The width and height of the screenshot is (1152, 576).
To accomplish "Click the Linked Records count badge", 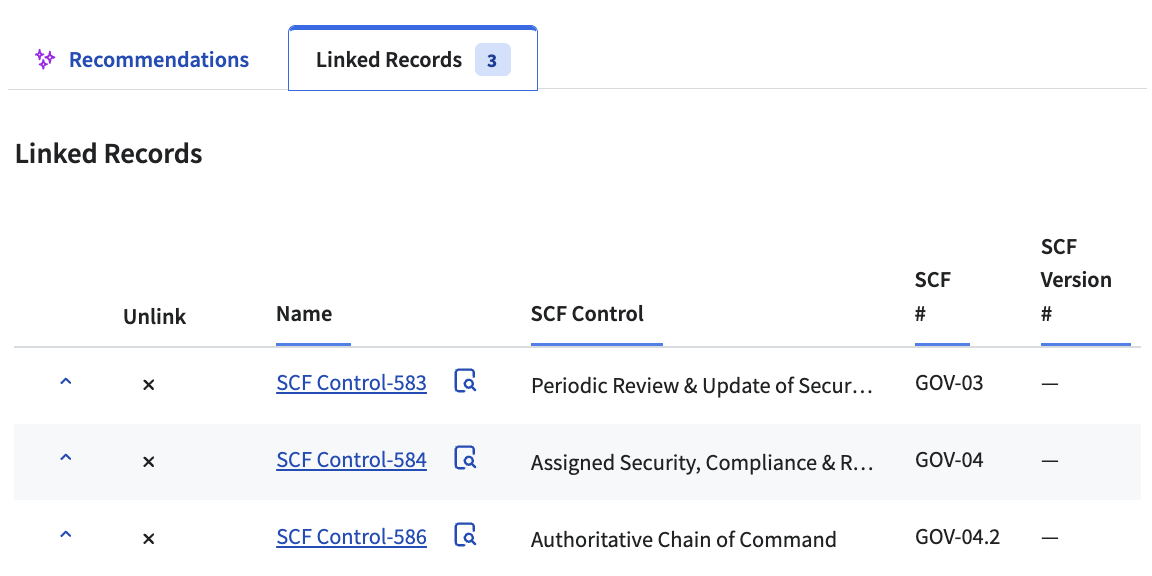I will pos(492,60).
